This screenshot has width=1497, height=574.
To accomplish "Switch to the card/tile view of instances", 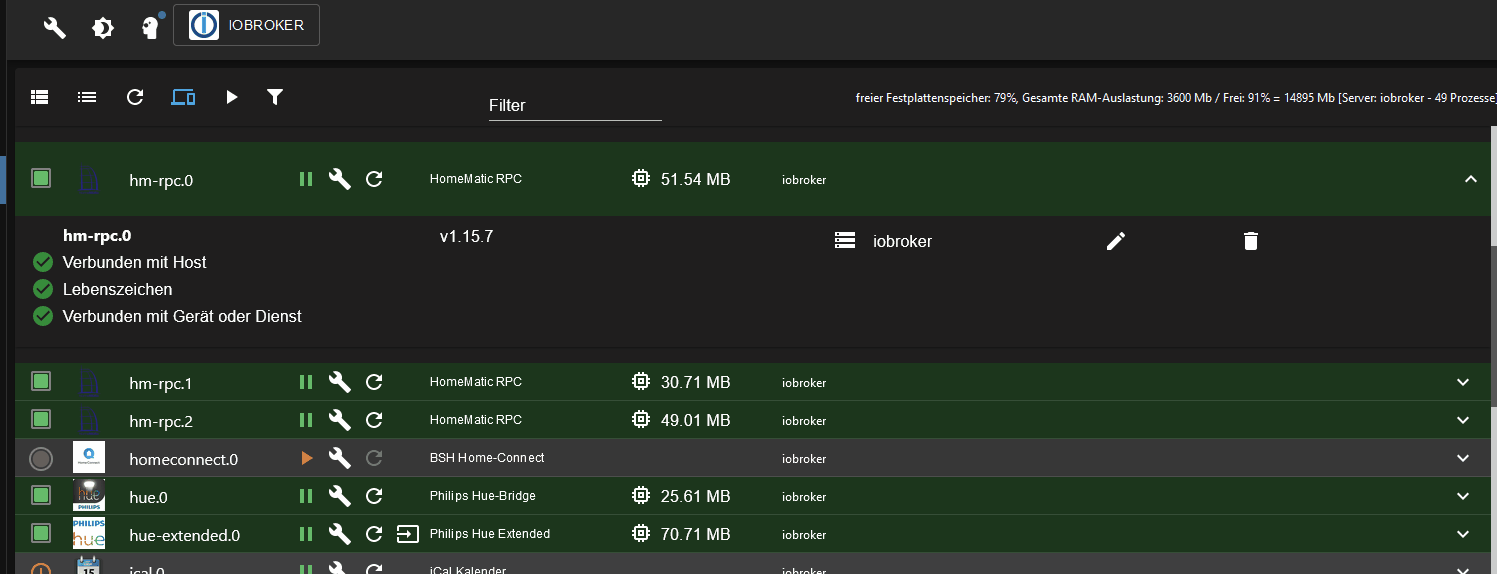I will (39, 97).
